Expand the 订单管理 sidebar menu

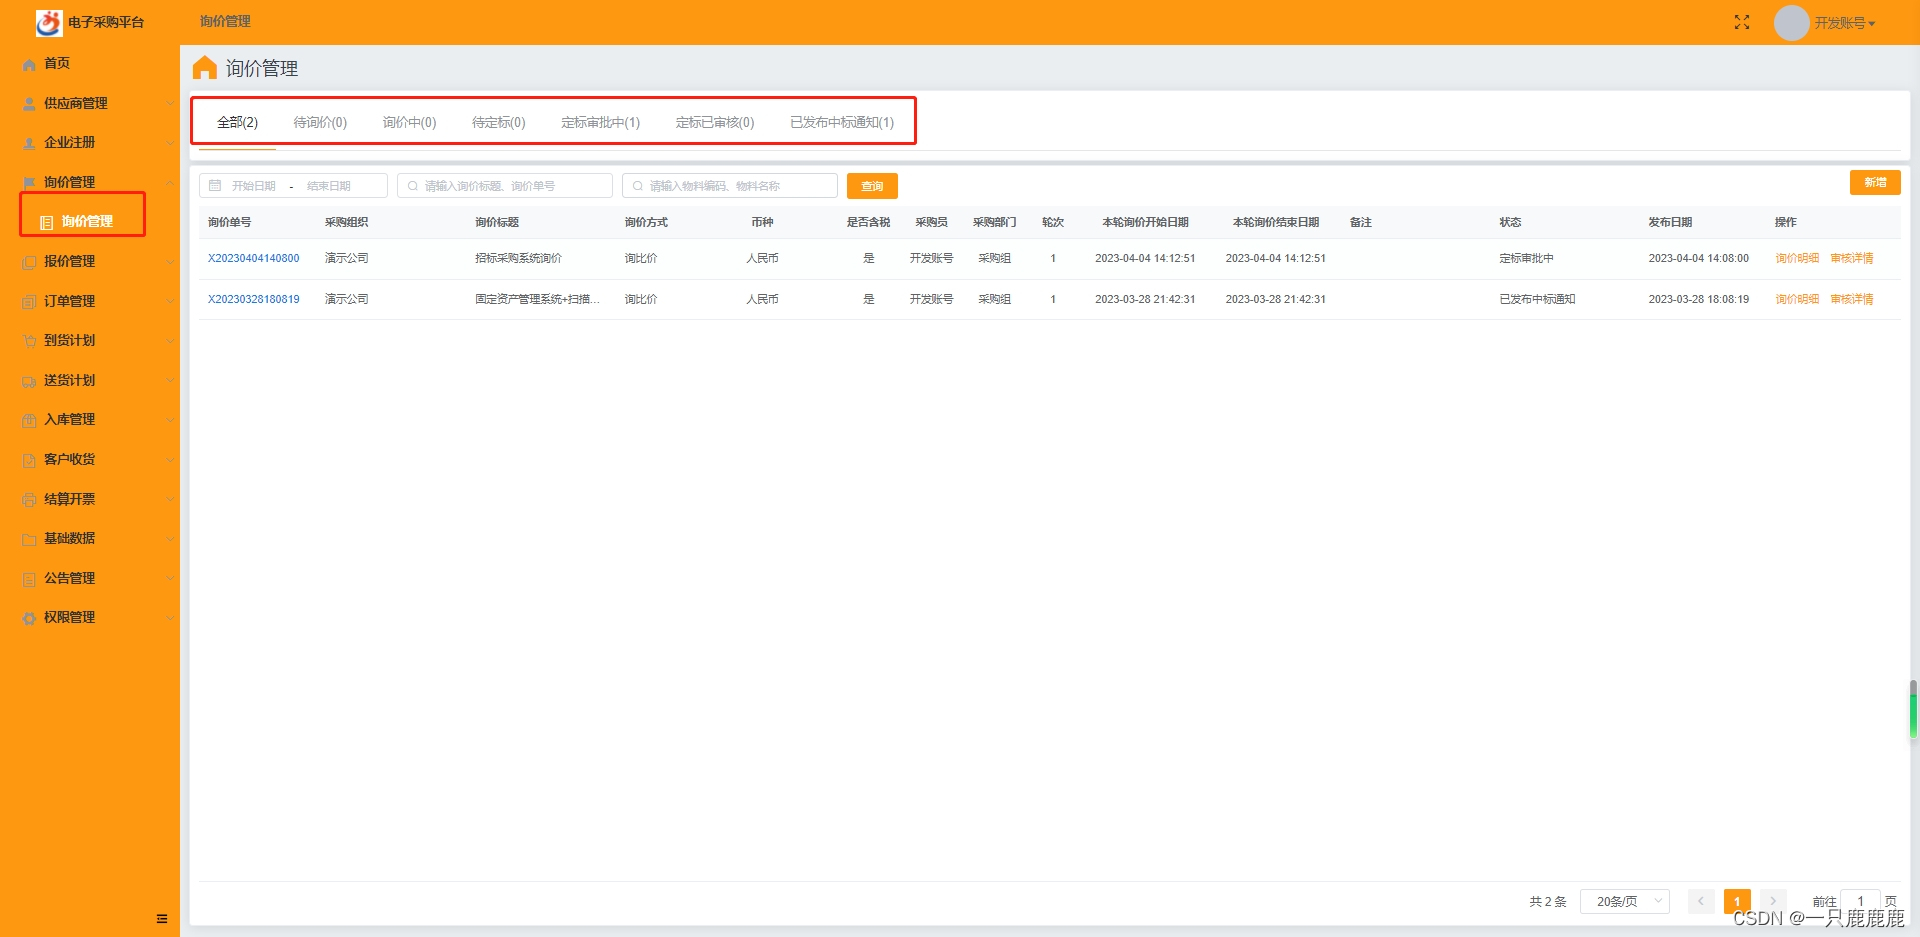point(90,301)
